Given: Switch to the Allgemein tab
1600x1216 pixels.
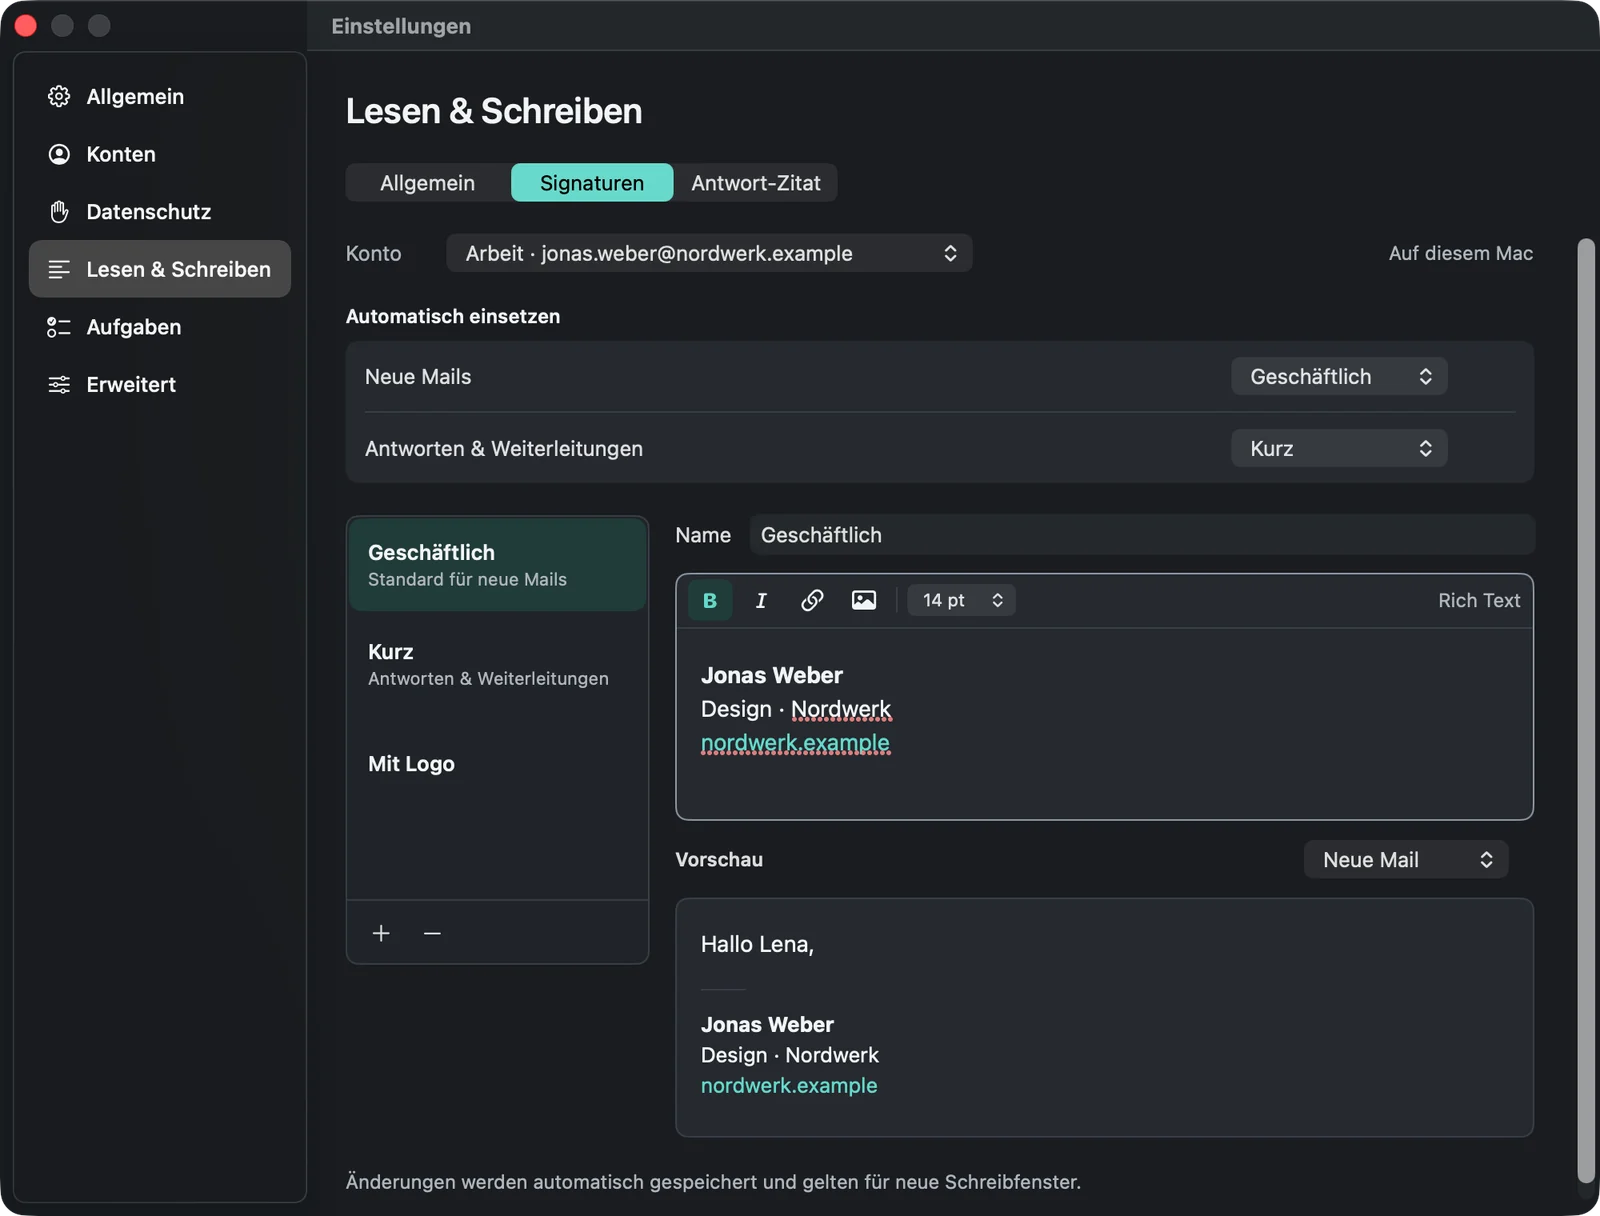Looking at the screenshot, I should tap(428, 183).
